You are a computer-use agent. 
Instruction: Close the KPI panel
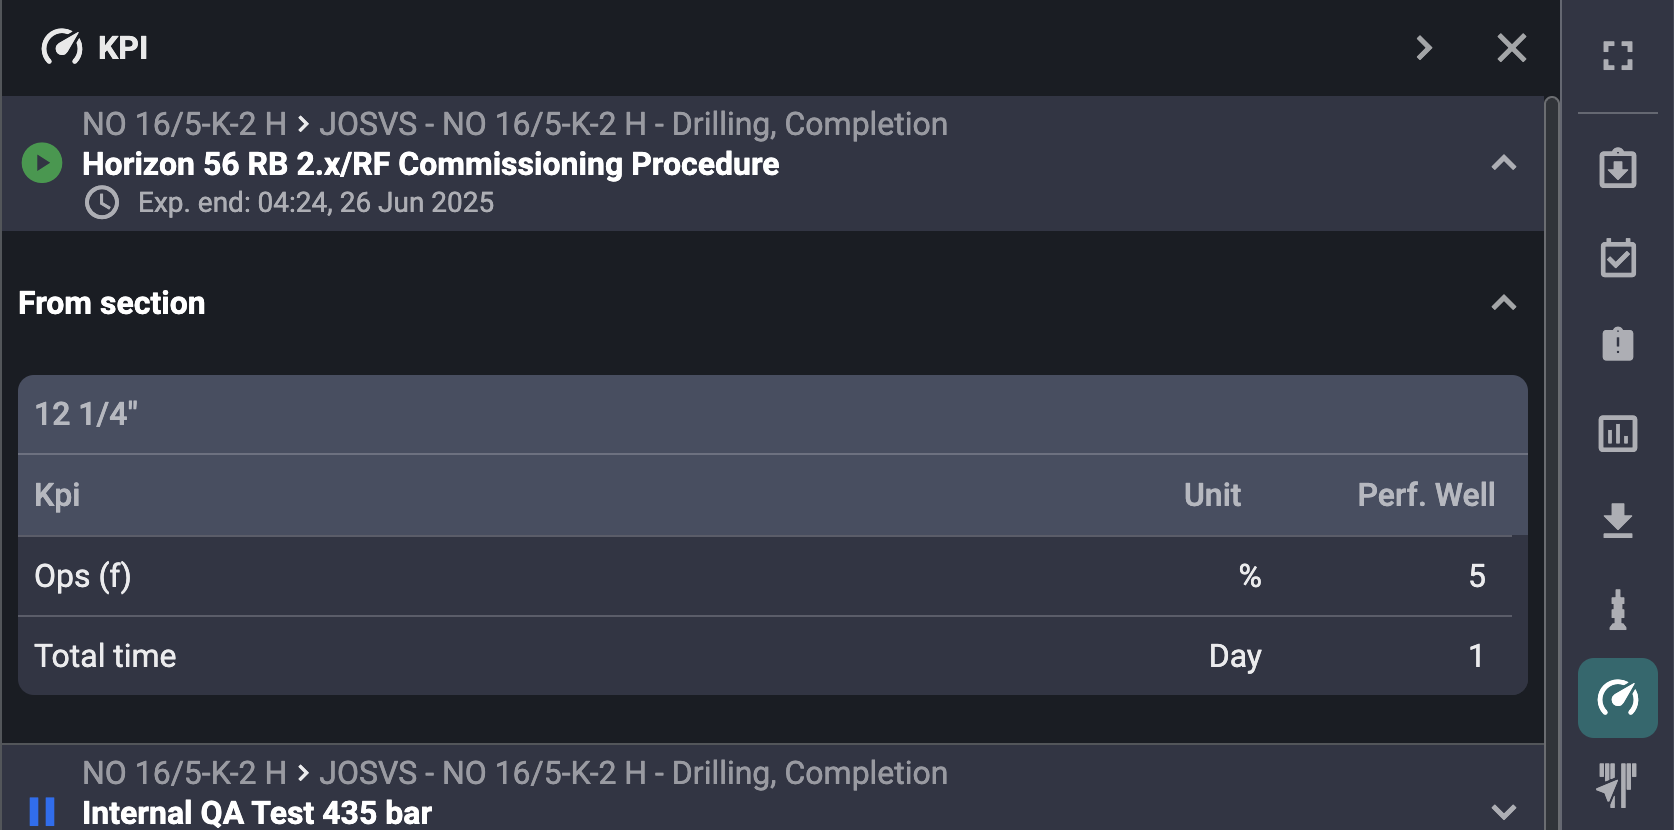1511,48
